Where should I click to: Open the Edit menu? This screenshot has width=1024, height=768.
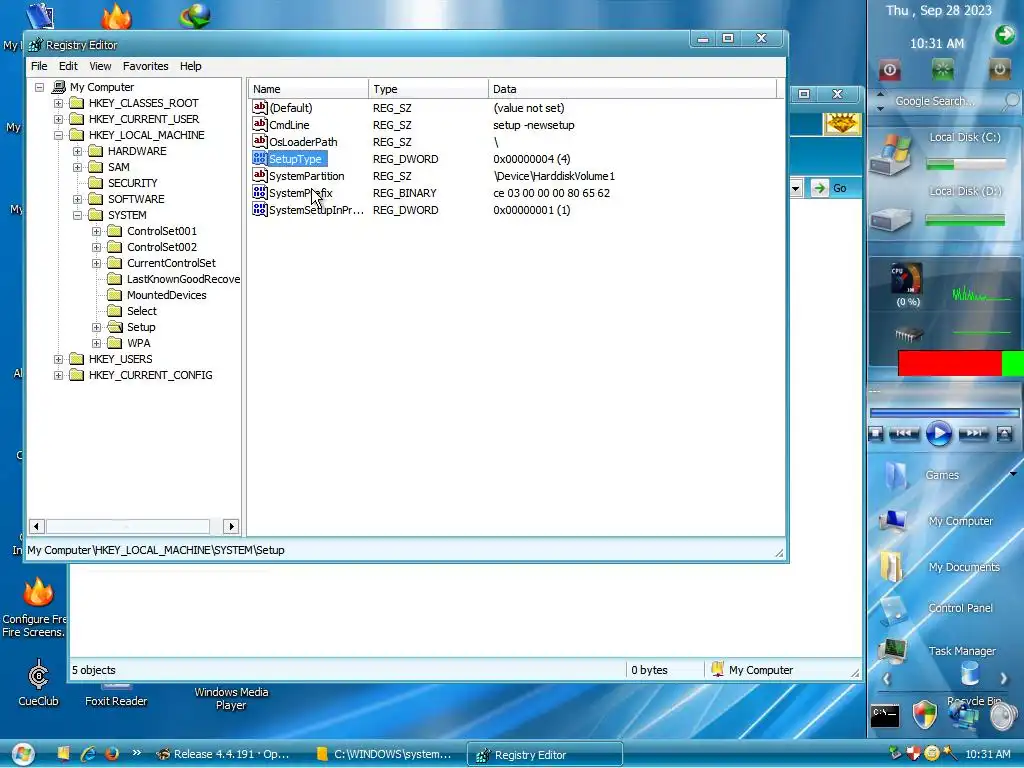point(68,66)
